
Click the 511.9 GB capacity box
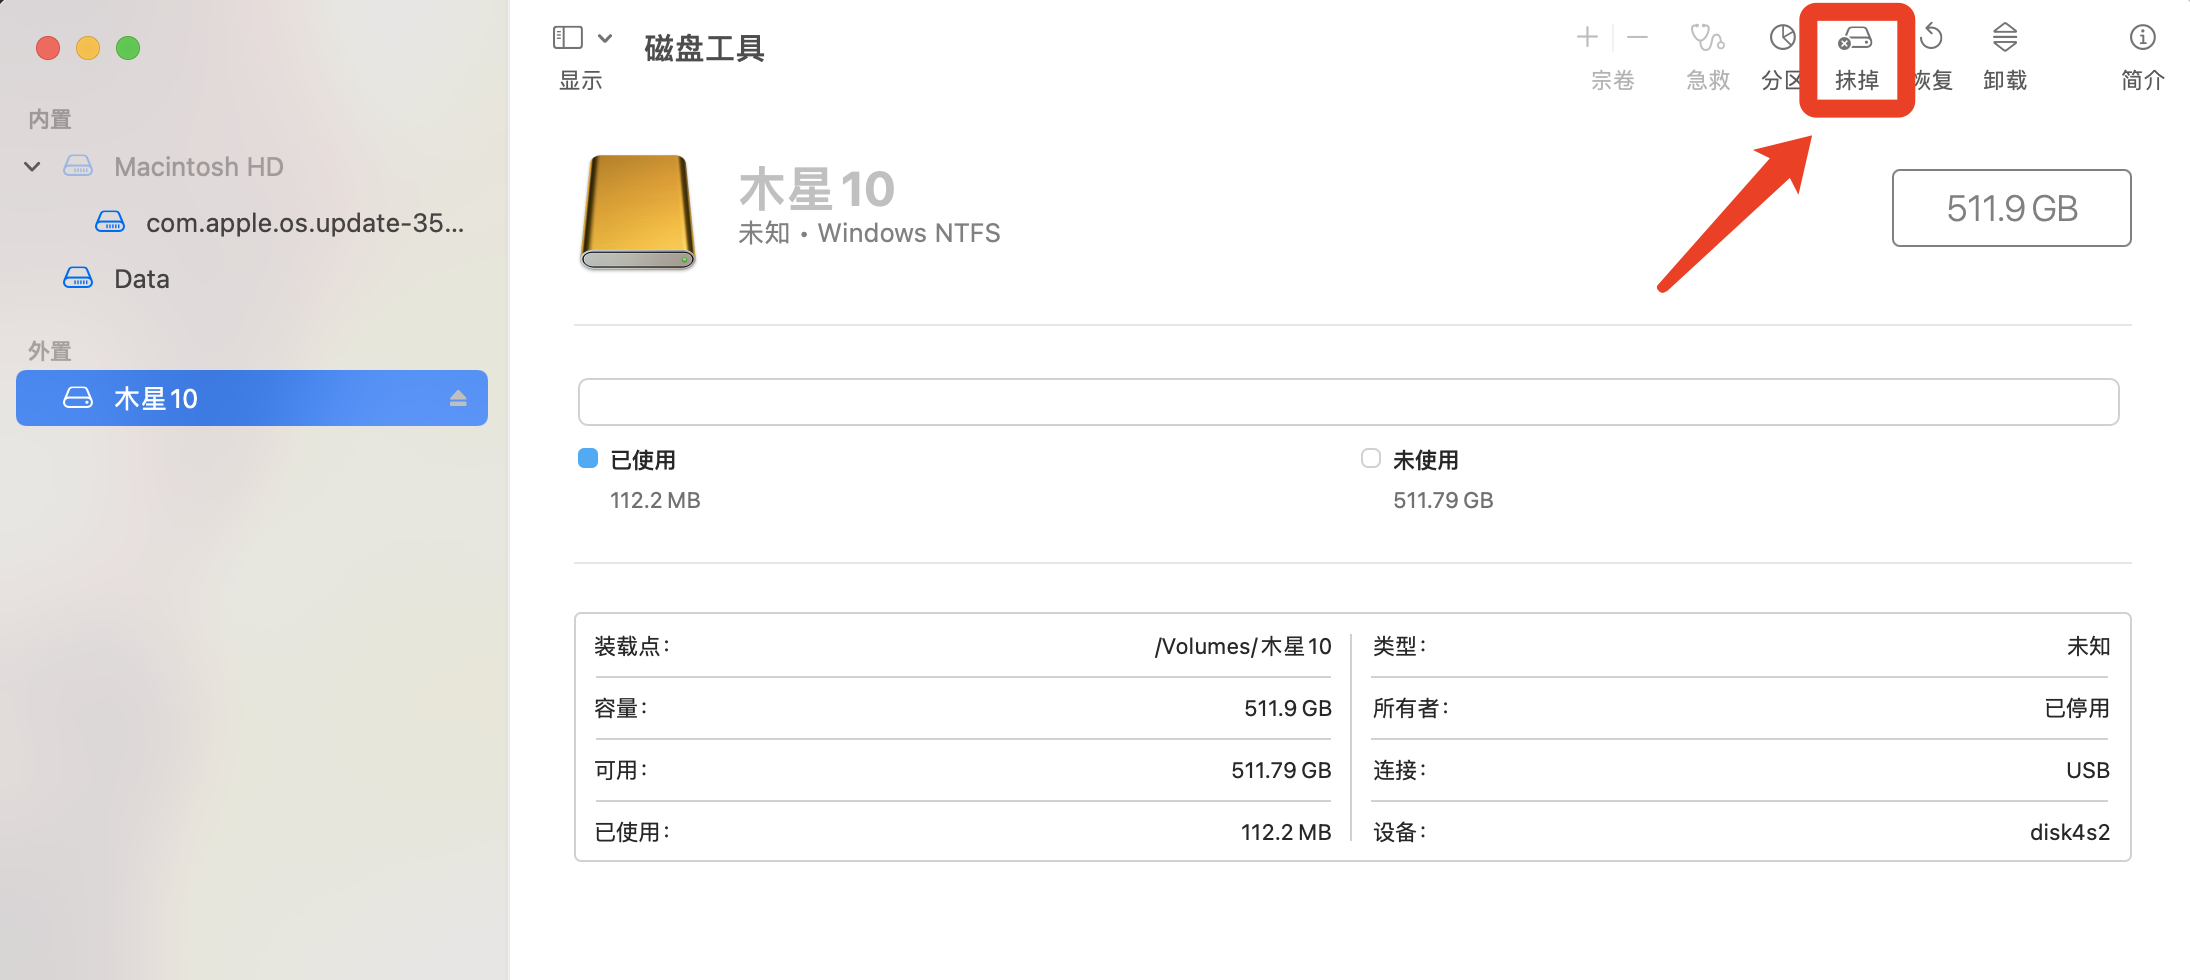[x=2011, y=208]
